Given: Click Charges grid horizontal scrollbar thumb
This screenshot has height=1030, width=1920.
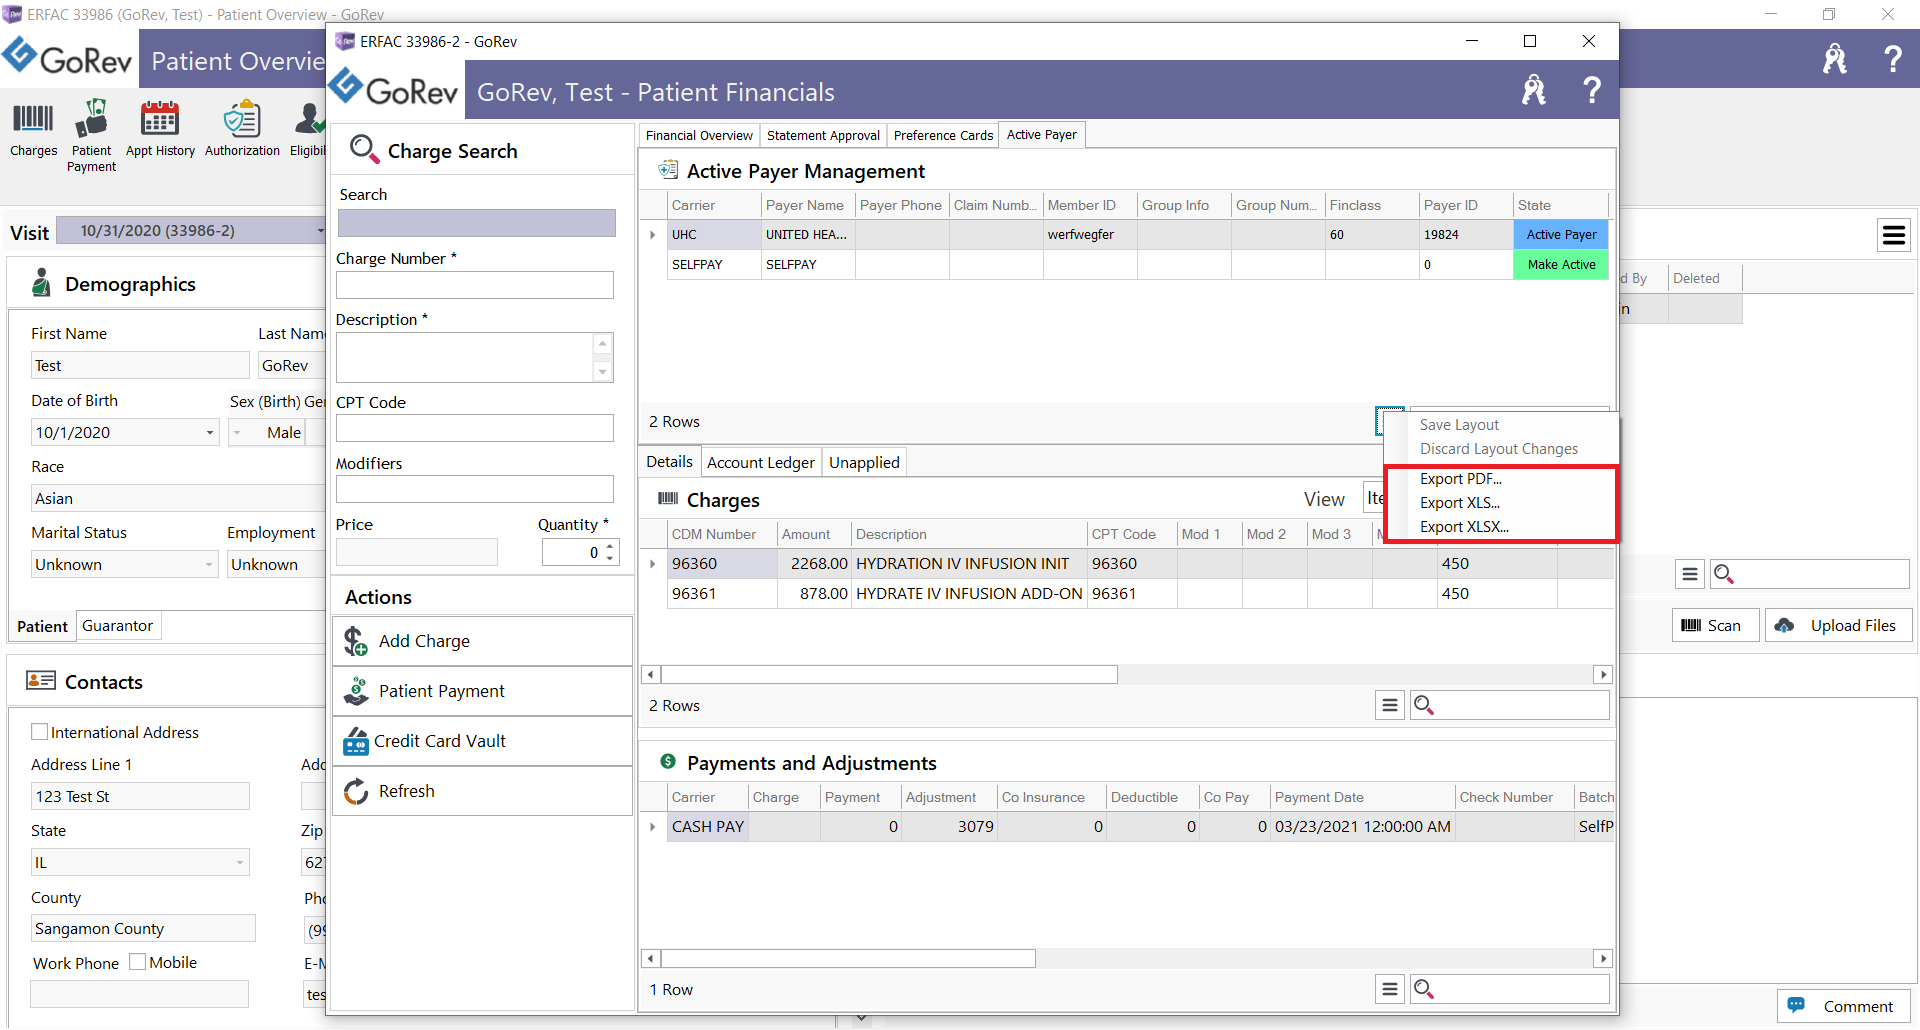Looking at the screenshot, I should pos(889,675).
